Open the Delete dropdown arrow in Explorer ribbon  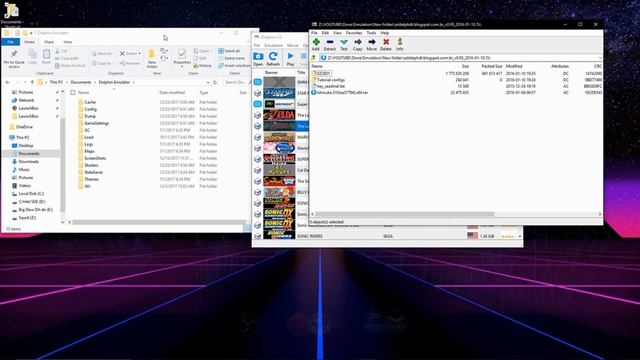coord(139,53)
